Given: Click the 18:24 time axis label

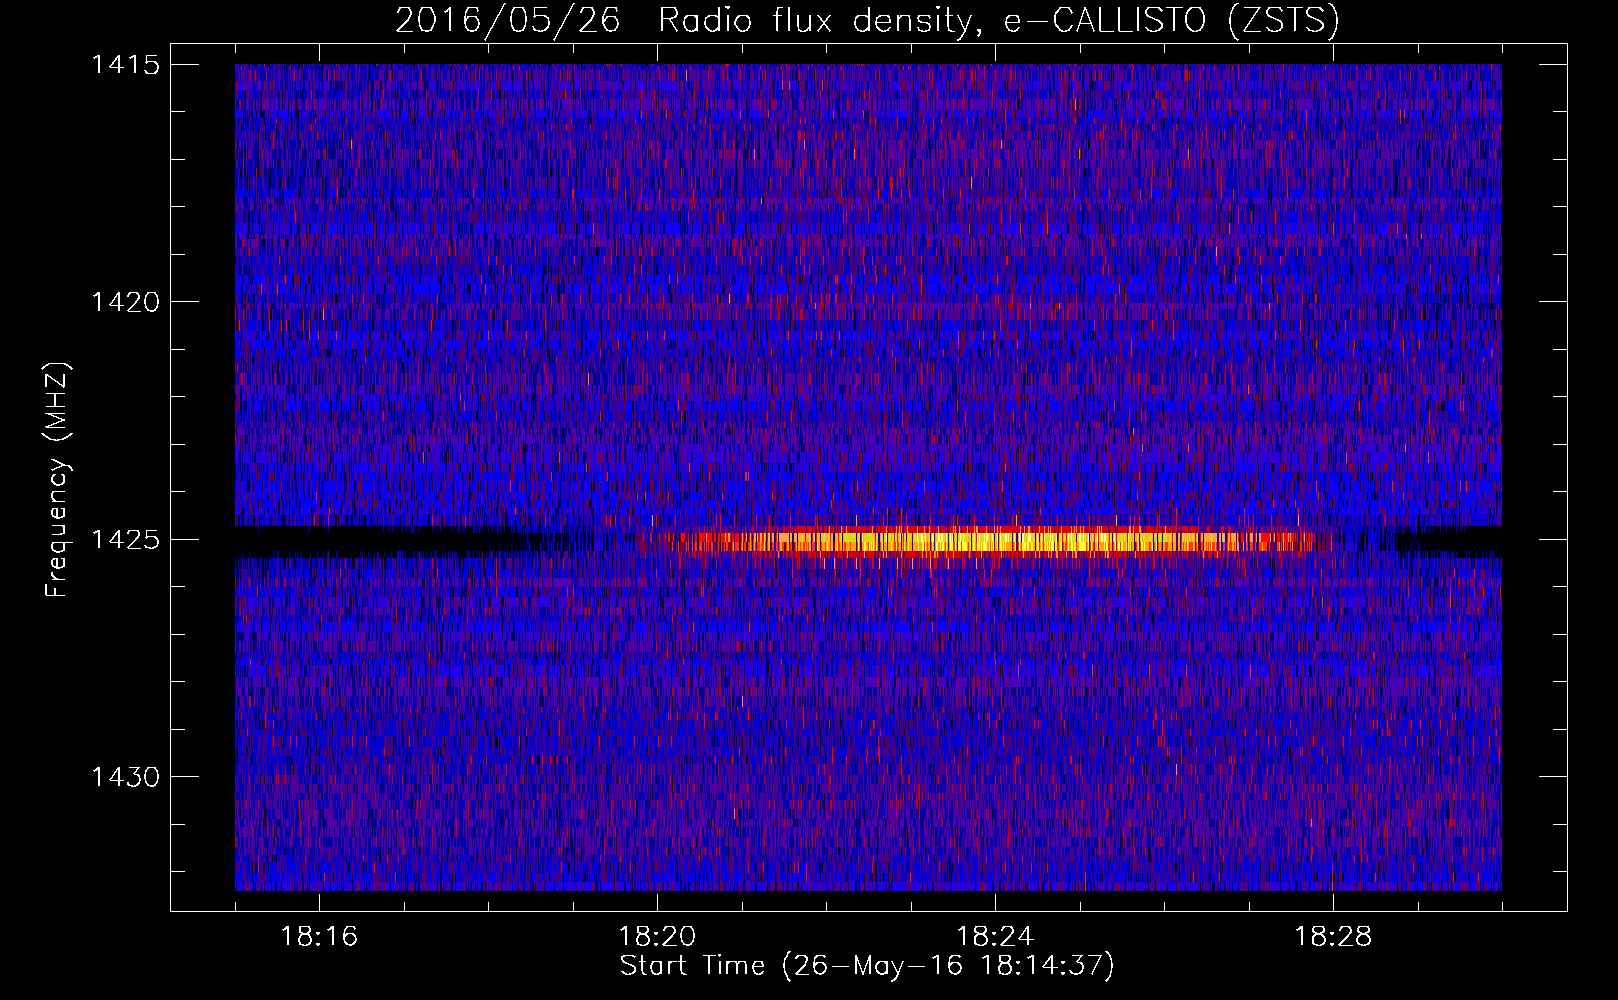Looking at the screenshot, I should click(995, 937).
